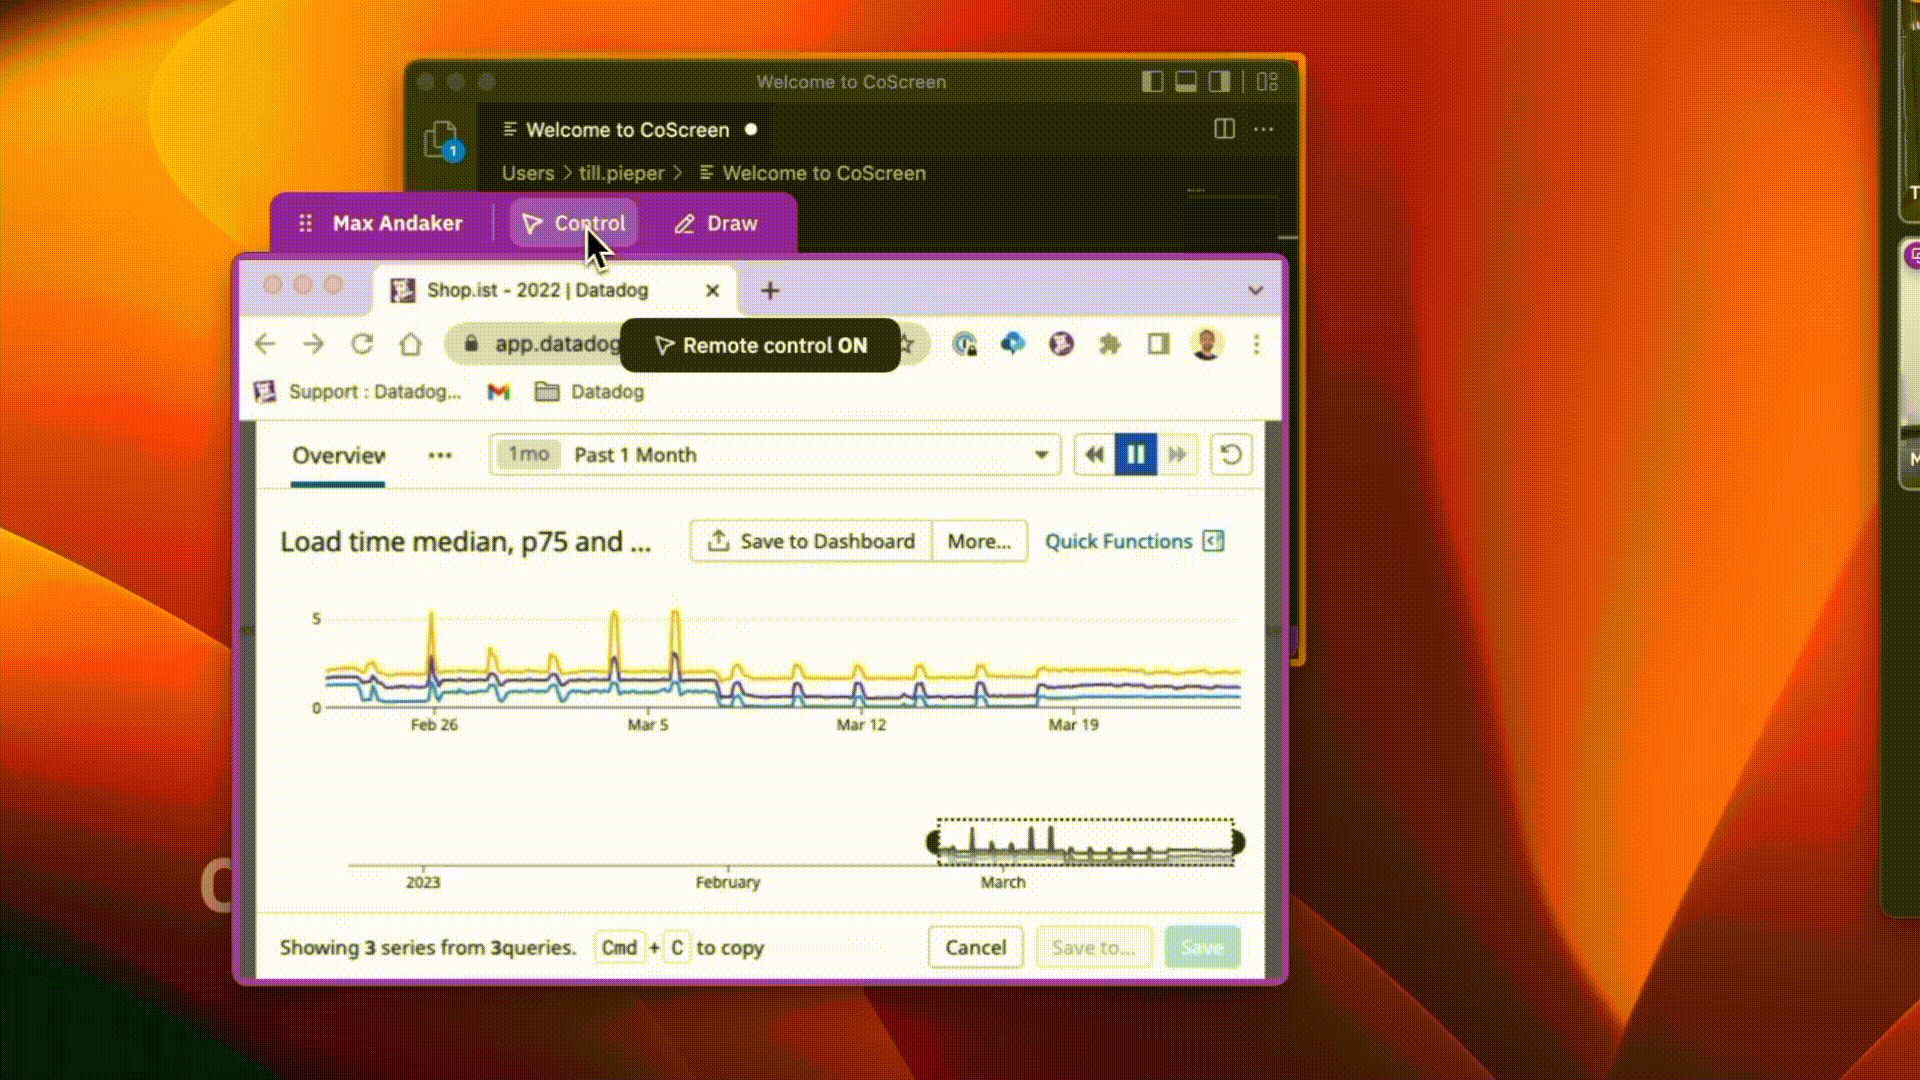The image size is (1920, 1080).
Task: Go back in browser history
Action: click(265, 344)
